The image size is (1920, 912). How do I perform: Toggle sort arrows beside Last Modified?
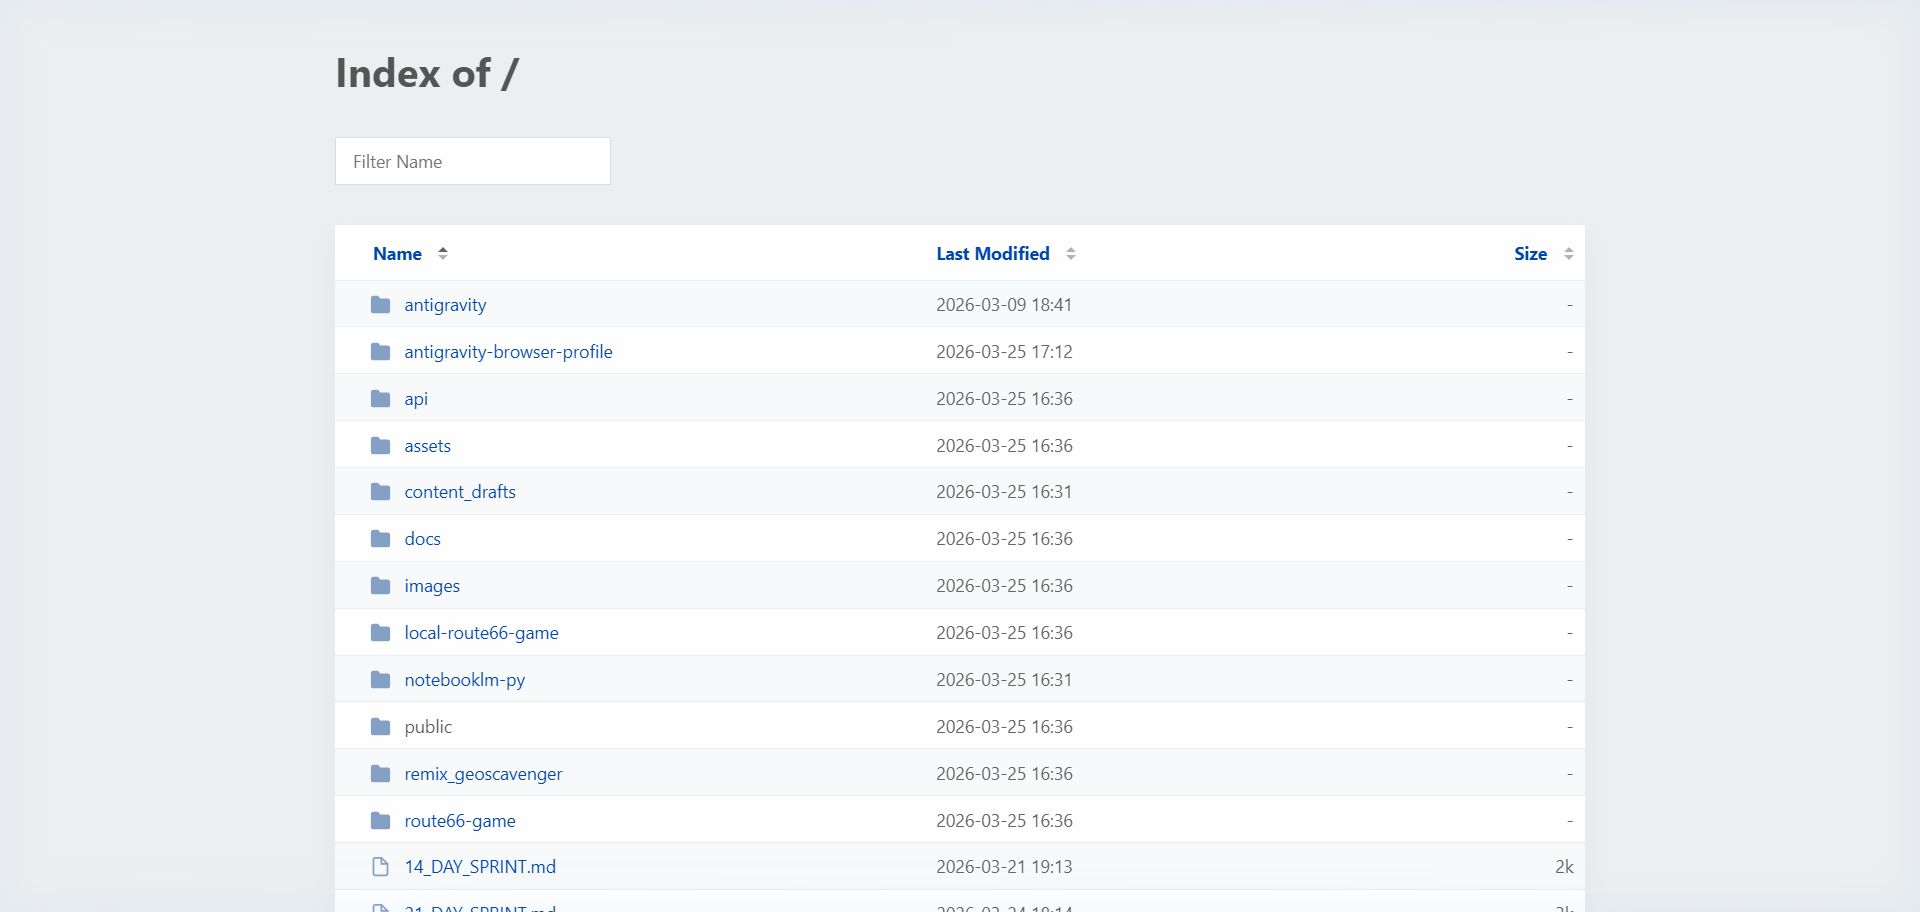click(x=1071, y=254)
